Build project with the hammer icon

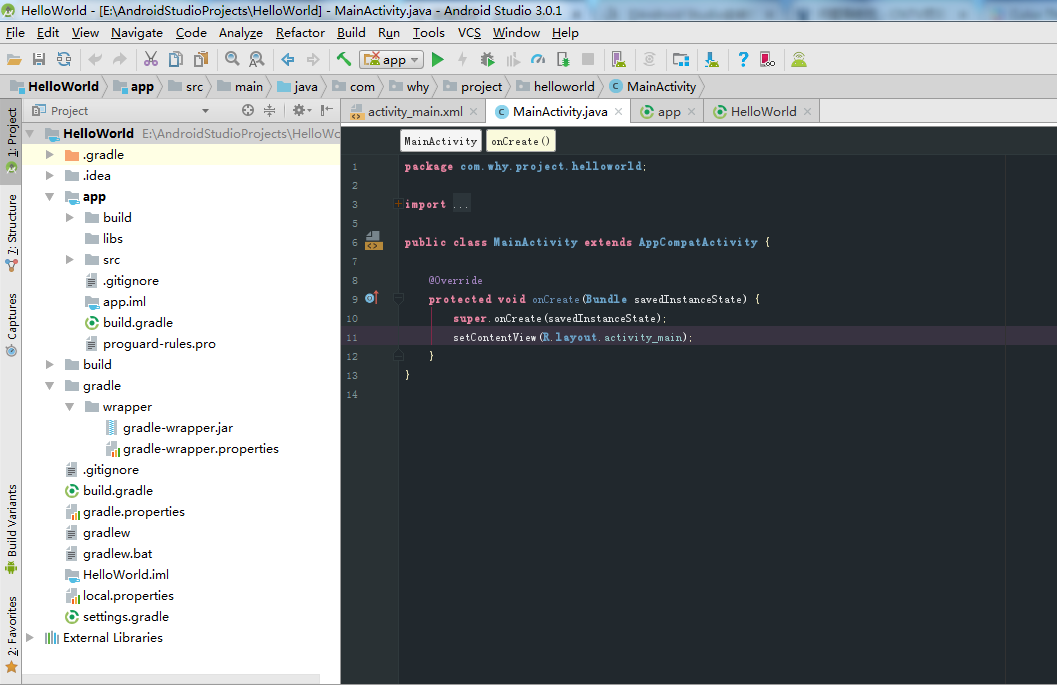pos(344,59)
